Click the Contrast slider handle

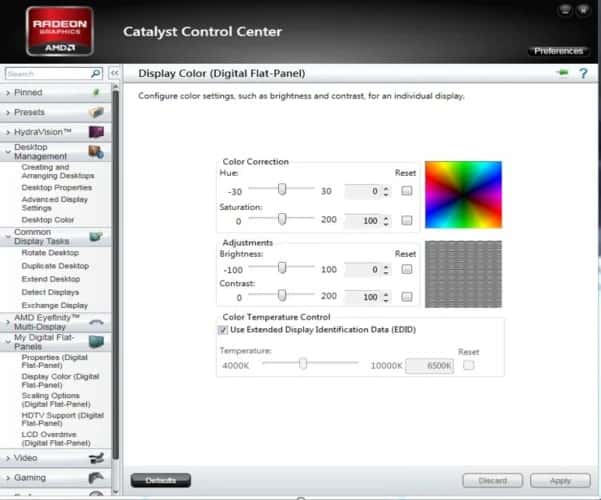point(282,295)
